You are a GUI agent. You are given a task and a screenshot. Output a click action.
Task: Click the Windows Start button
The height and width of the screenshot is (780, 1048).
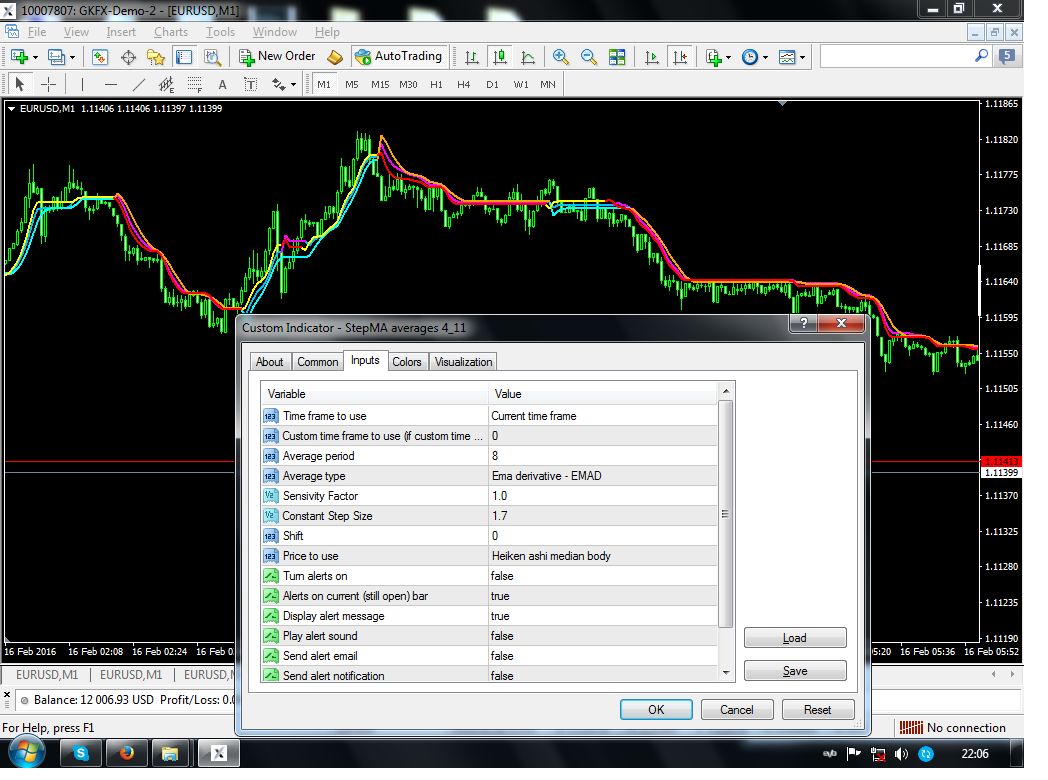click(25, 753)
